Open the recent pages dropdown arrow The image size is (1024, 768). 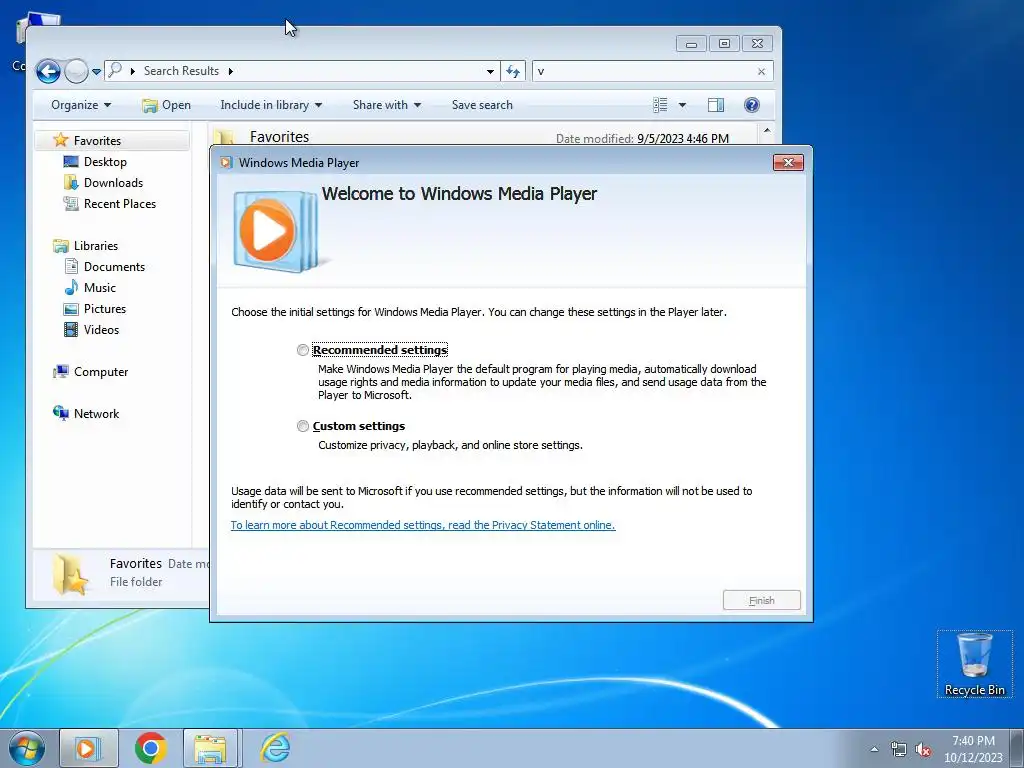coord(96,72)
